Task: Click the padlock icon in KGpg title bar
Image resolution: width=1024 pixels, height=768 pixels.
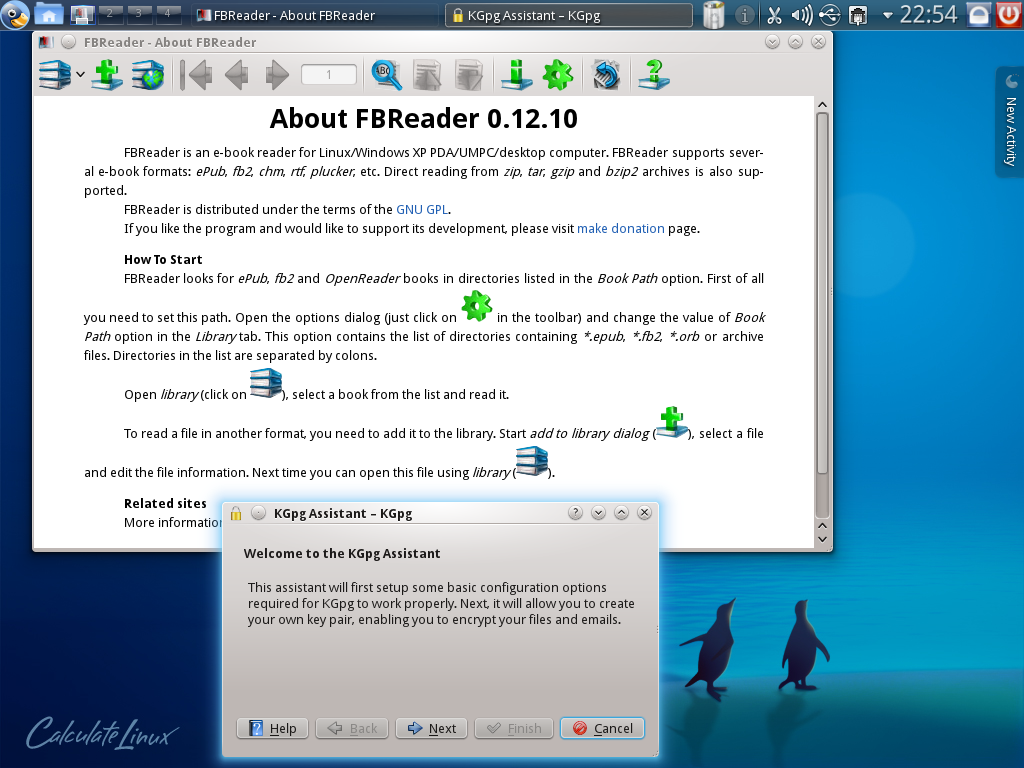Action: click(236, 513)
